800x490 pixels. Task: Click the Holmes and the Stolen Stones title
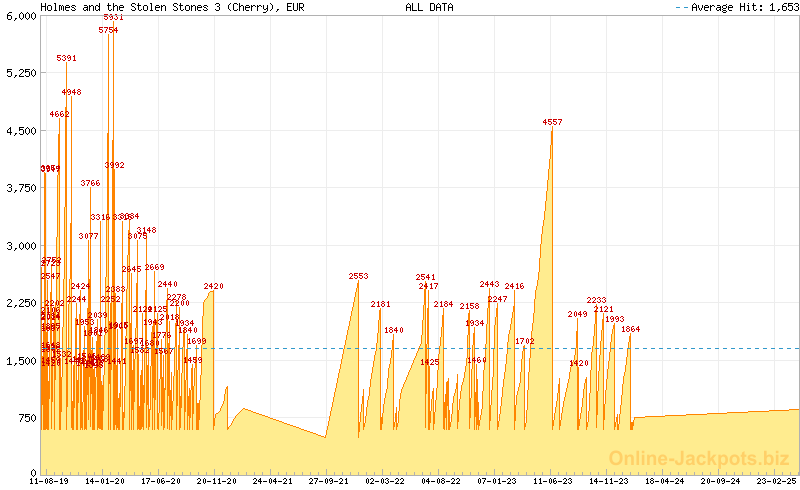pos(172,7)
